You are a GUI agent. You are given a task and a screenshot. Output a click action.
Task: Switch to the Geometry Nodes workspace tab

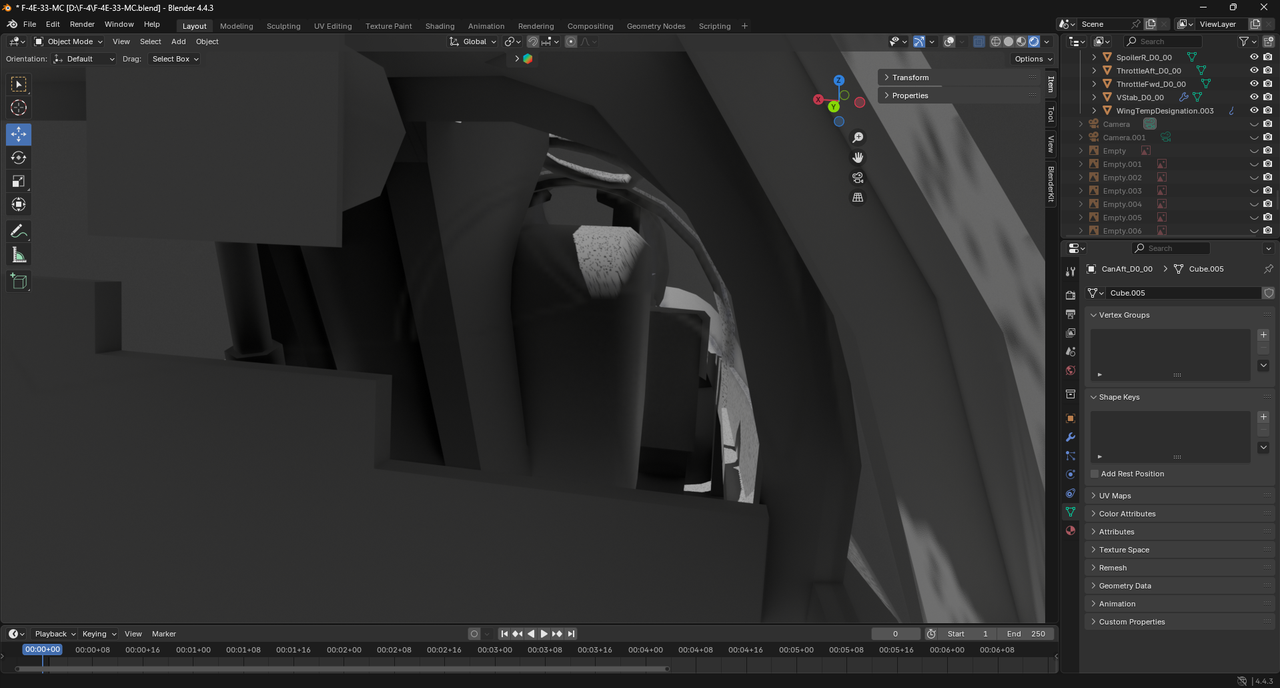click(656, 26)
